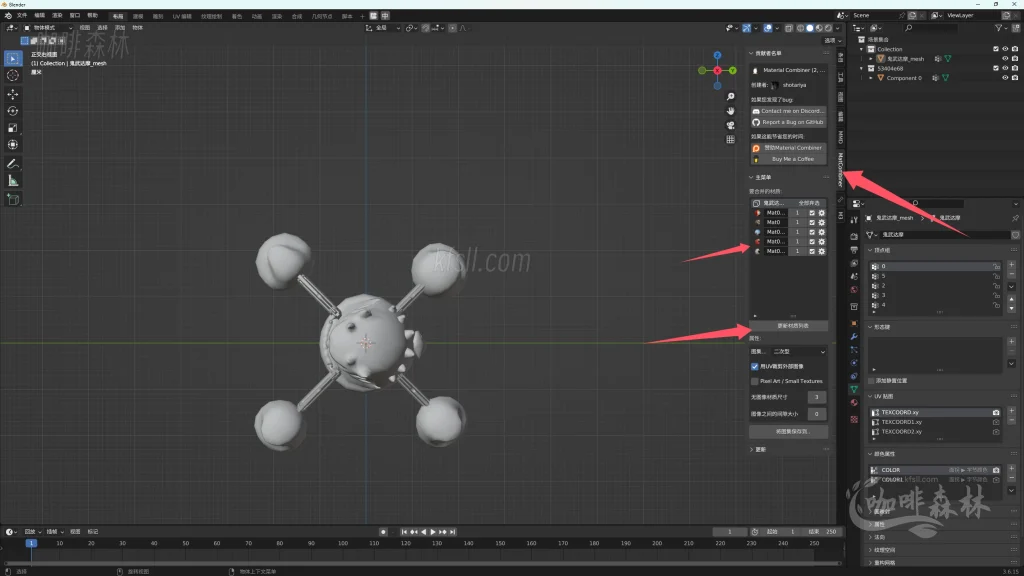Screen dimensions: 1024x576
Task: Open the Modifiers wrench properties tab
Action: coord(853,336)
